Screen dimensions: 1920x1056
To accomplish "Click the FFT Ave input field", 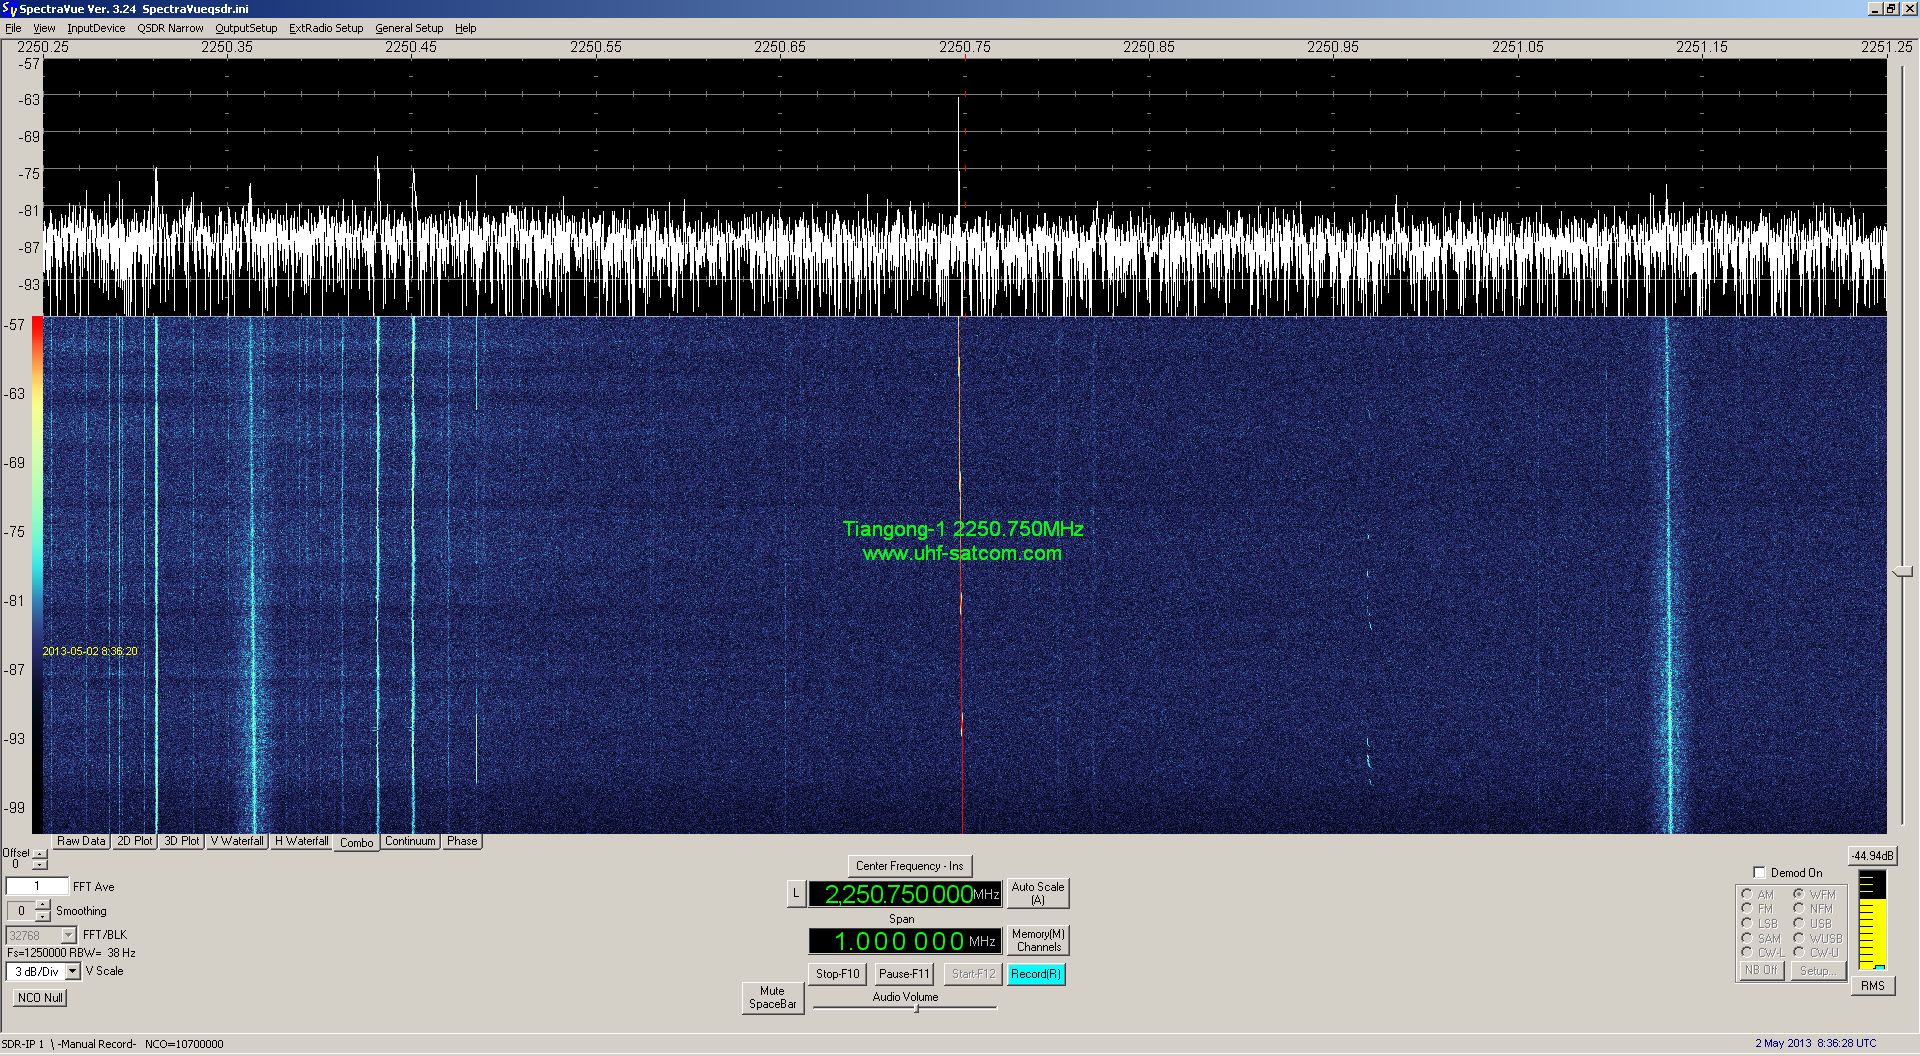I will (37, 887).
